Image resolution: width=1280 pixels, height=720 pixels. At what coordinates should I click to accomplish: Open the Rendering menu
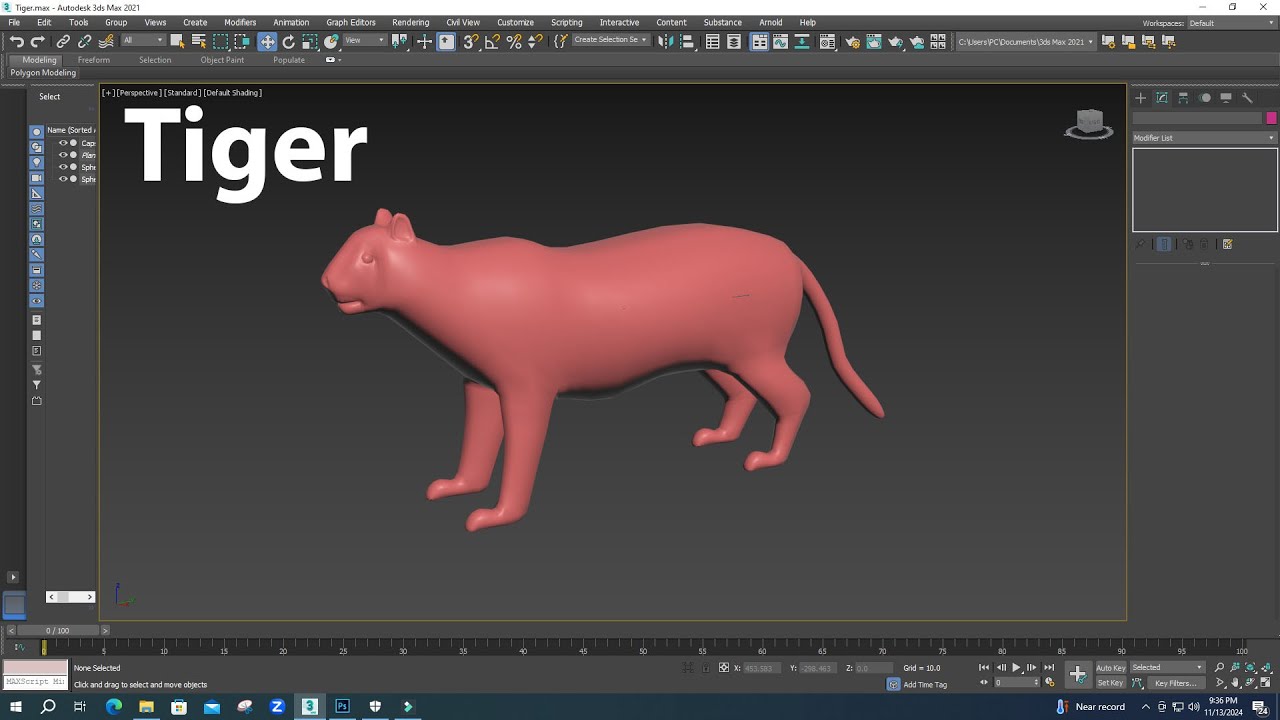pyautogui.click(x=410, y=22)
